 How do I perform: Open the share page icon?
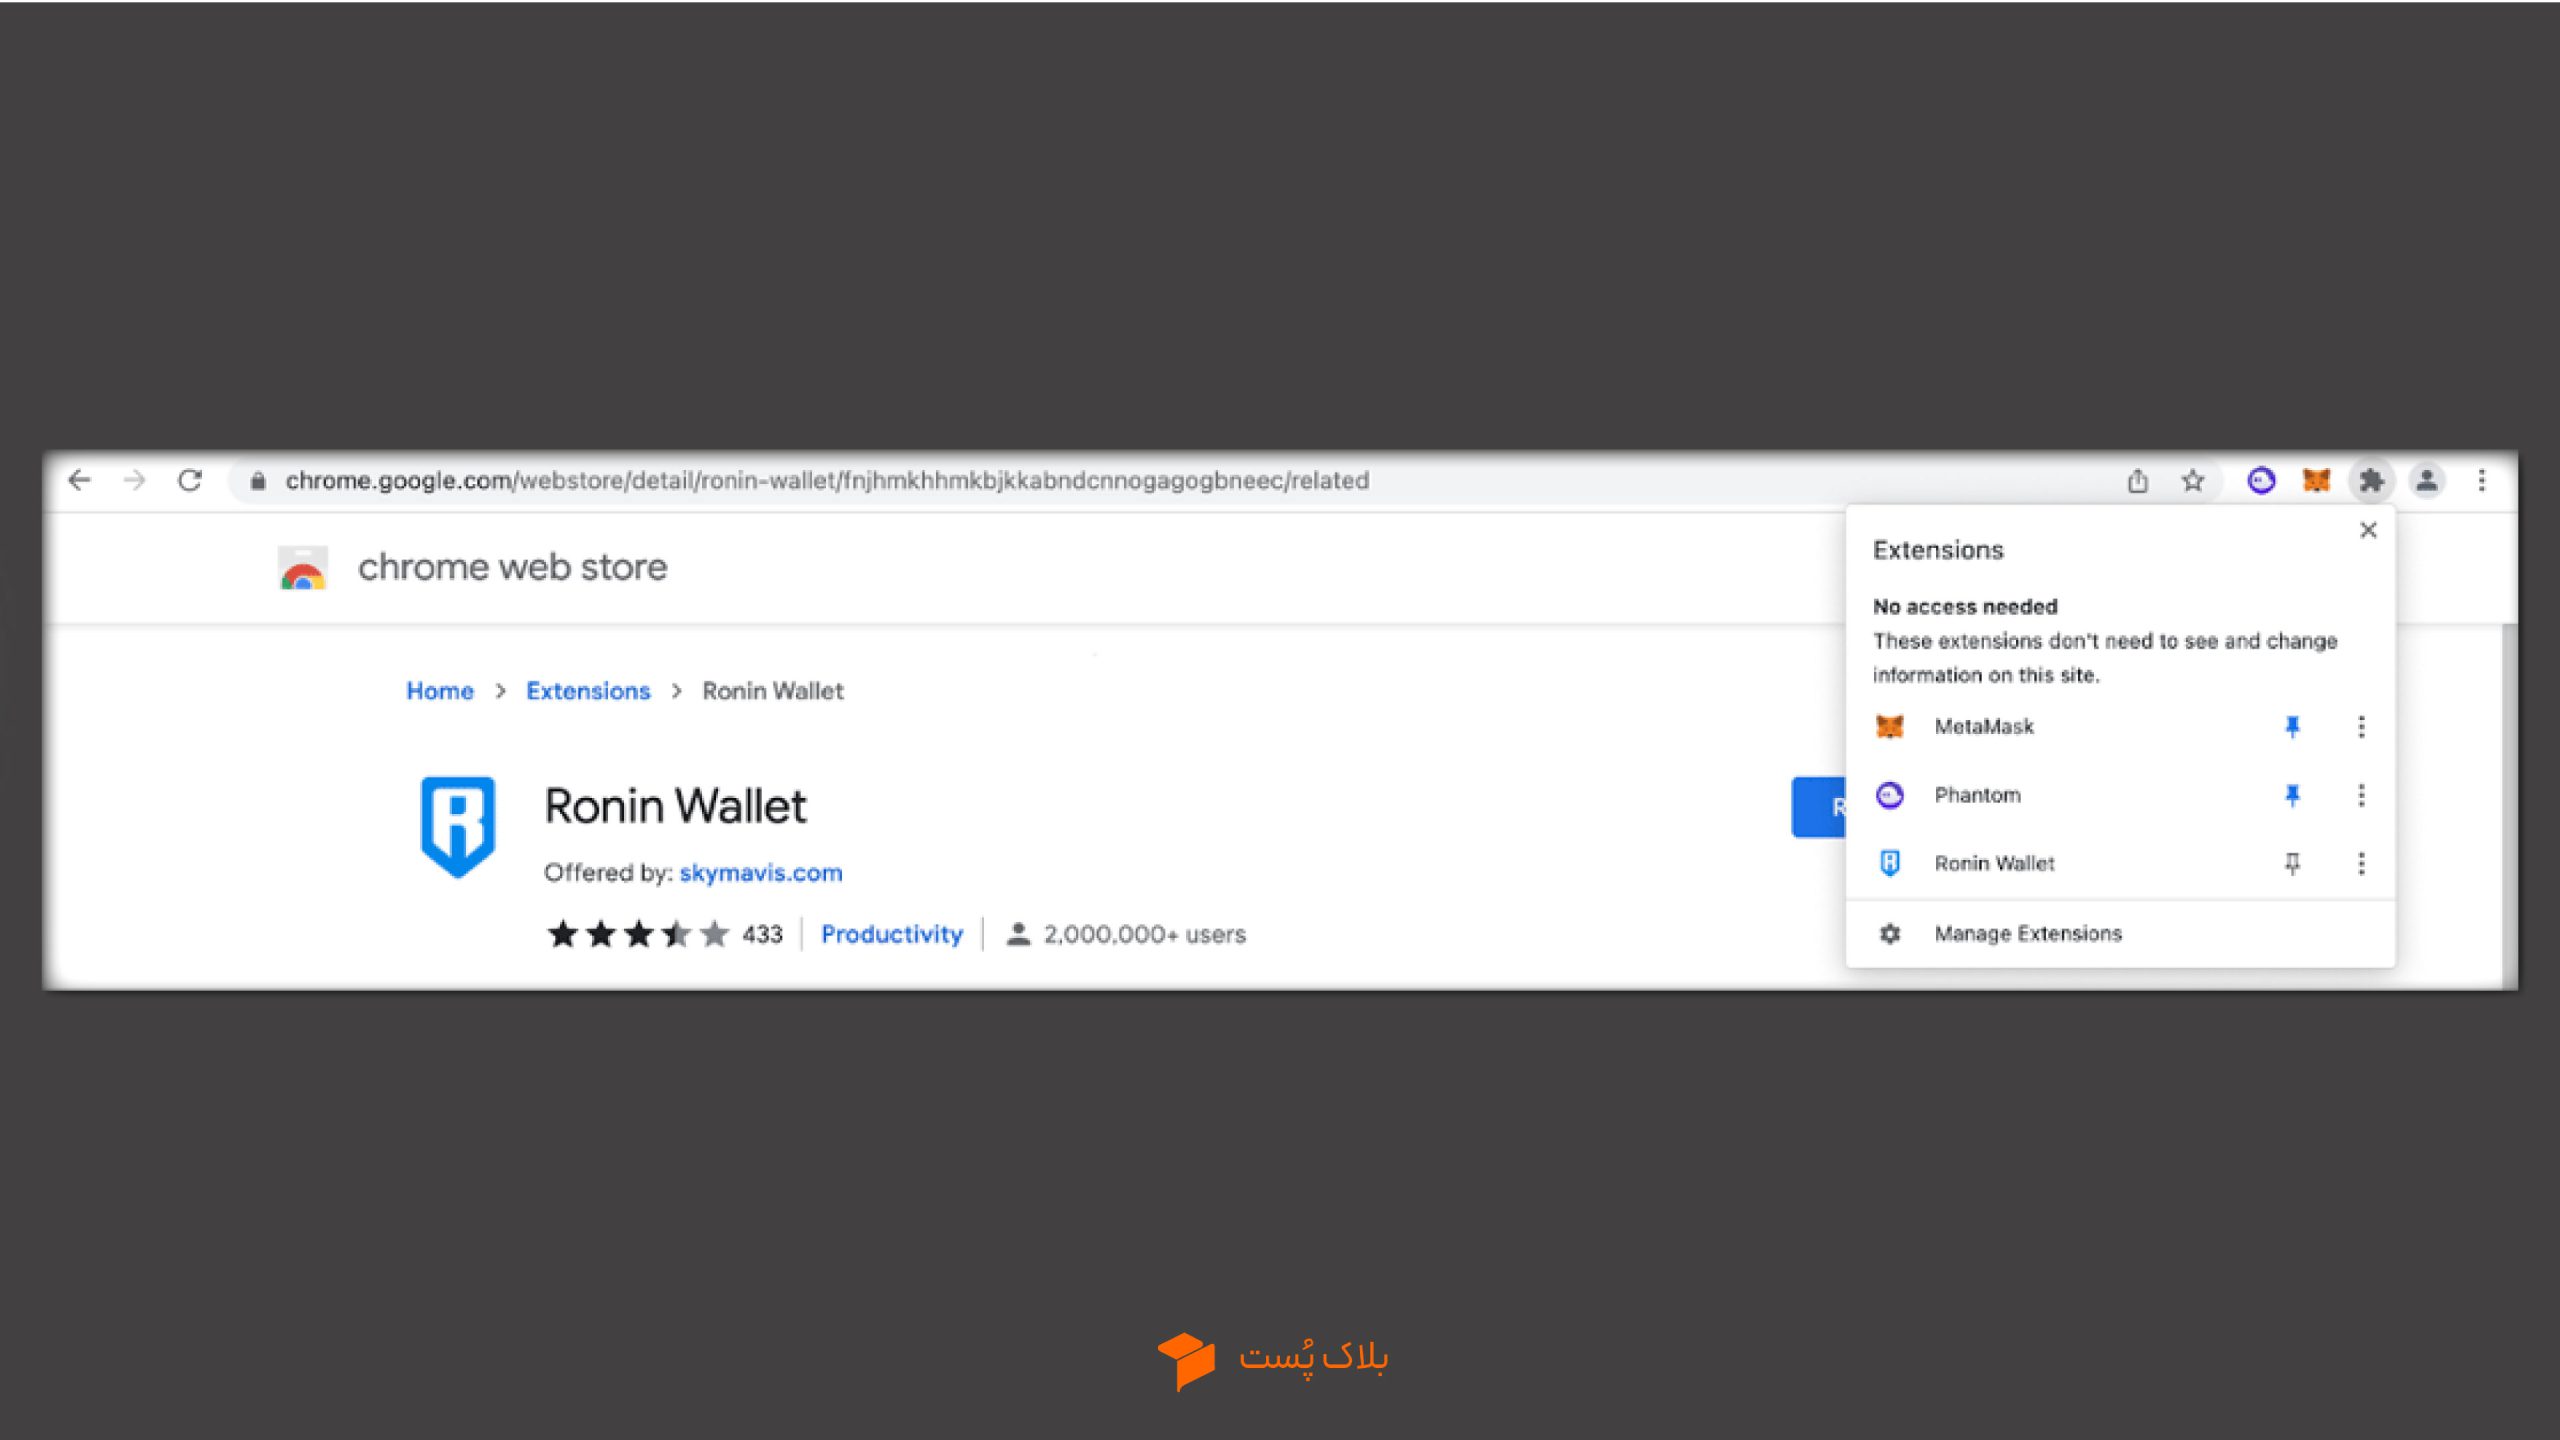[x=2138, y=481]
